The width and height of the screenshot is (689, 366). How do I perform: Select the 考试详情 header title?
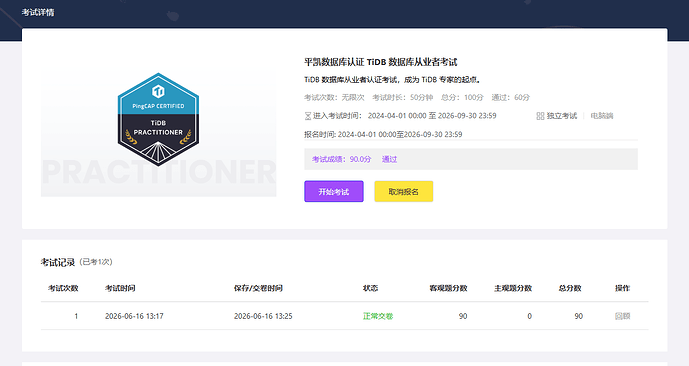(x=38, y=12)
